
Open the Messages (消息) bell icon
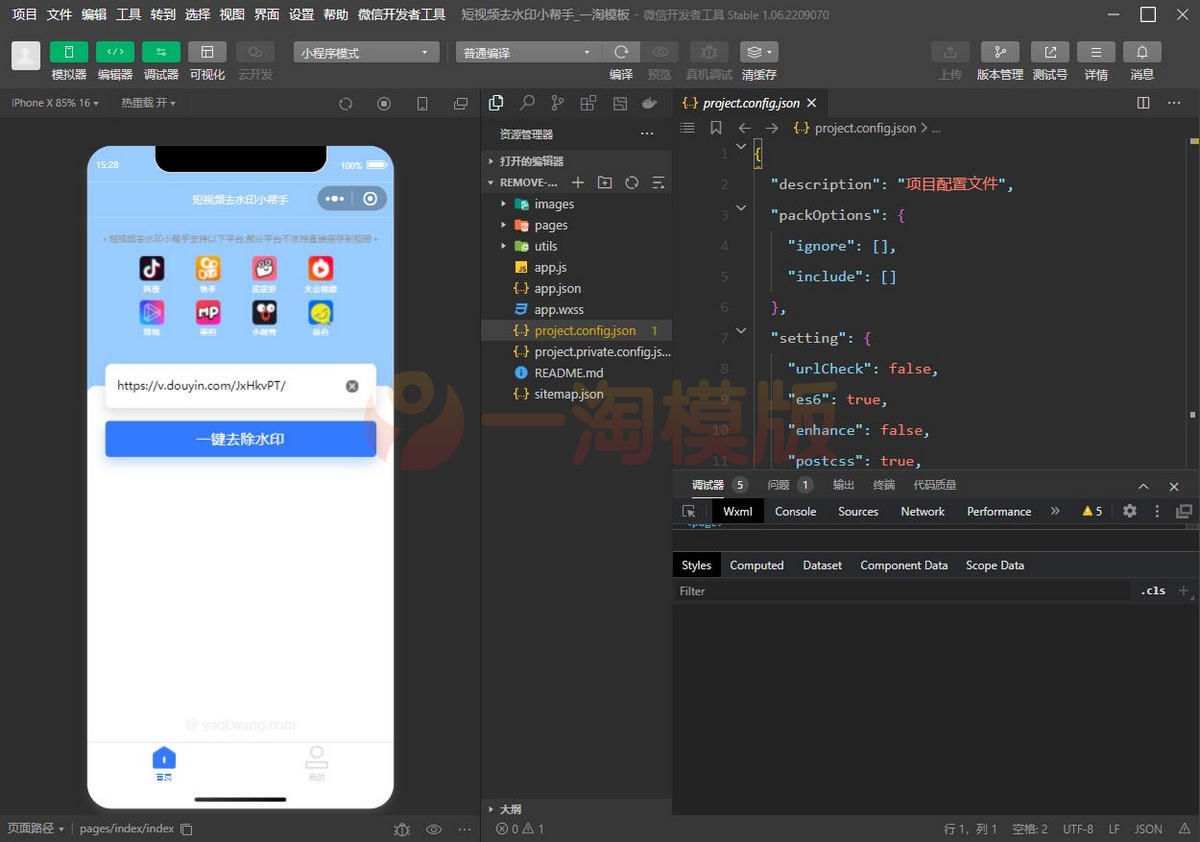point(1142,52)
